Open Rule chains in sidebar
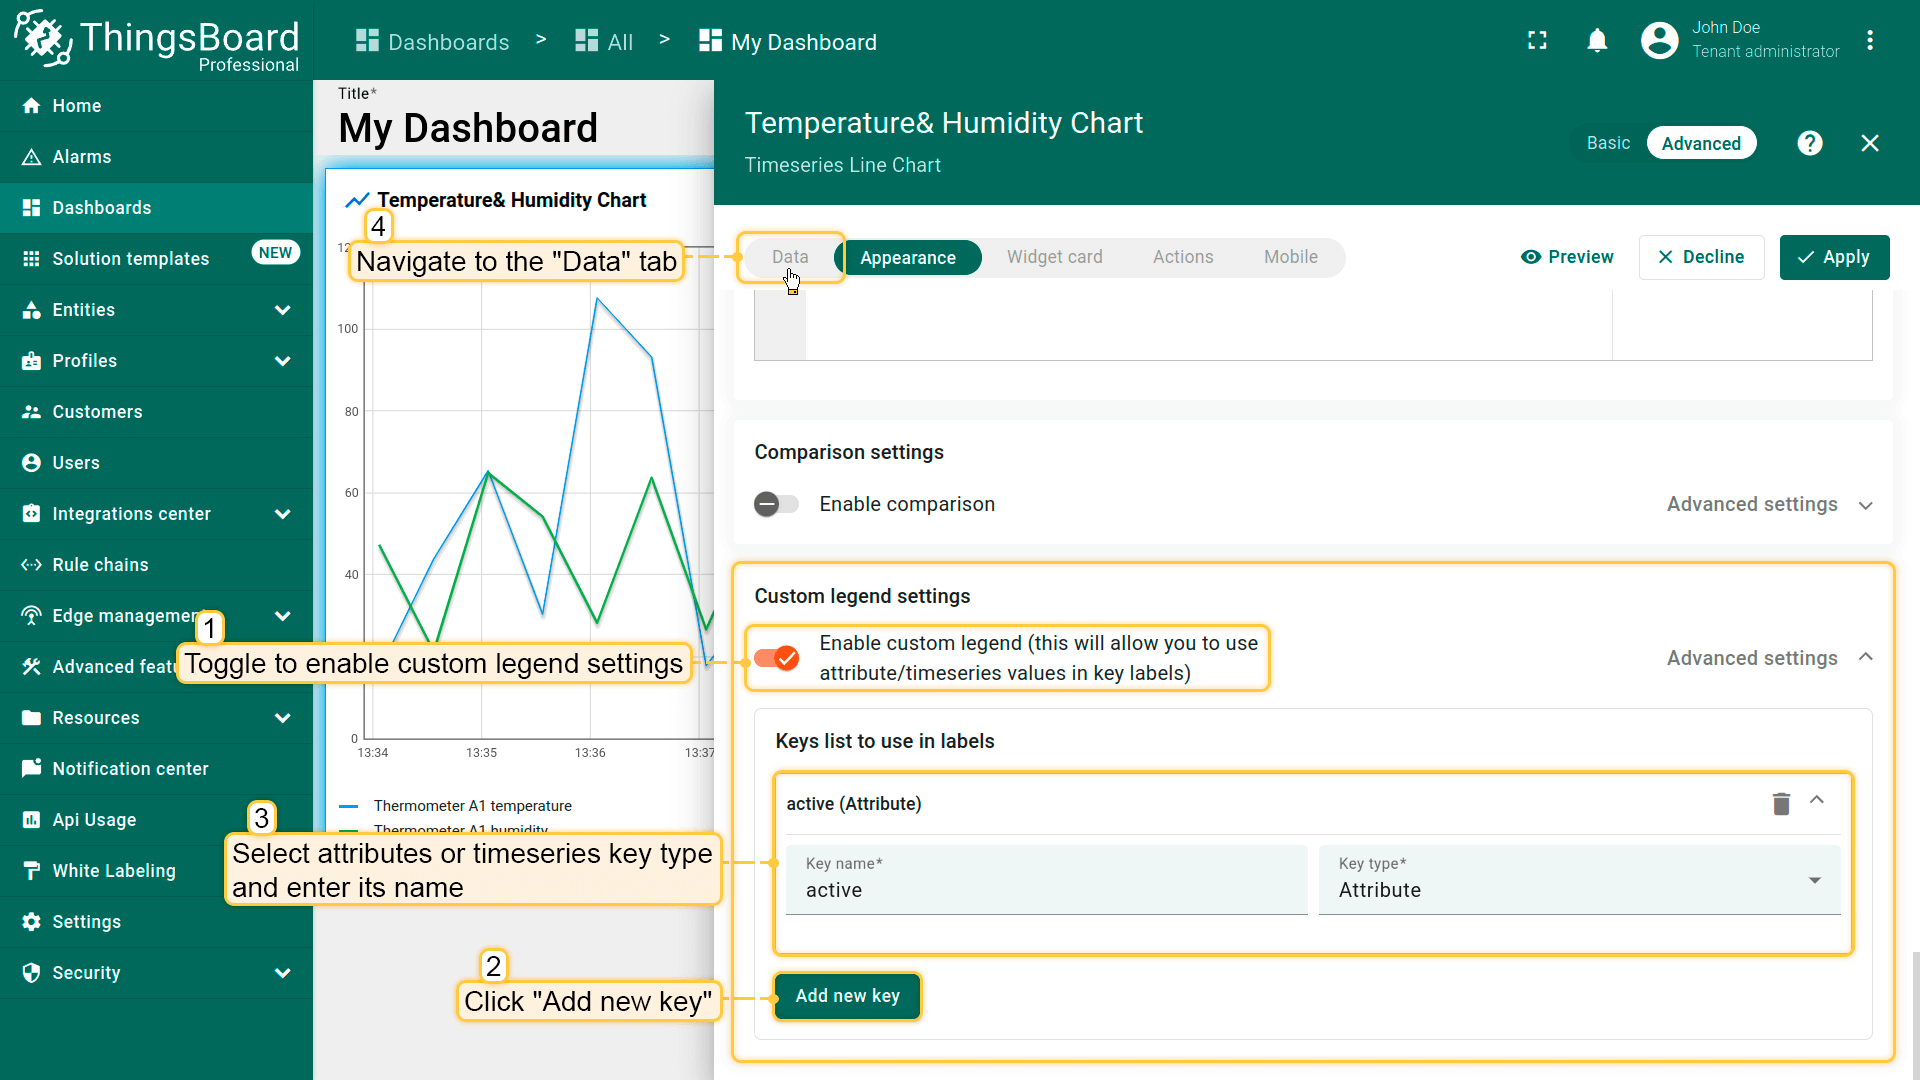The width and height of the screenshot is (1920, 1080). [100, 565]
